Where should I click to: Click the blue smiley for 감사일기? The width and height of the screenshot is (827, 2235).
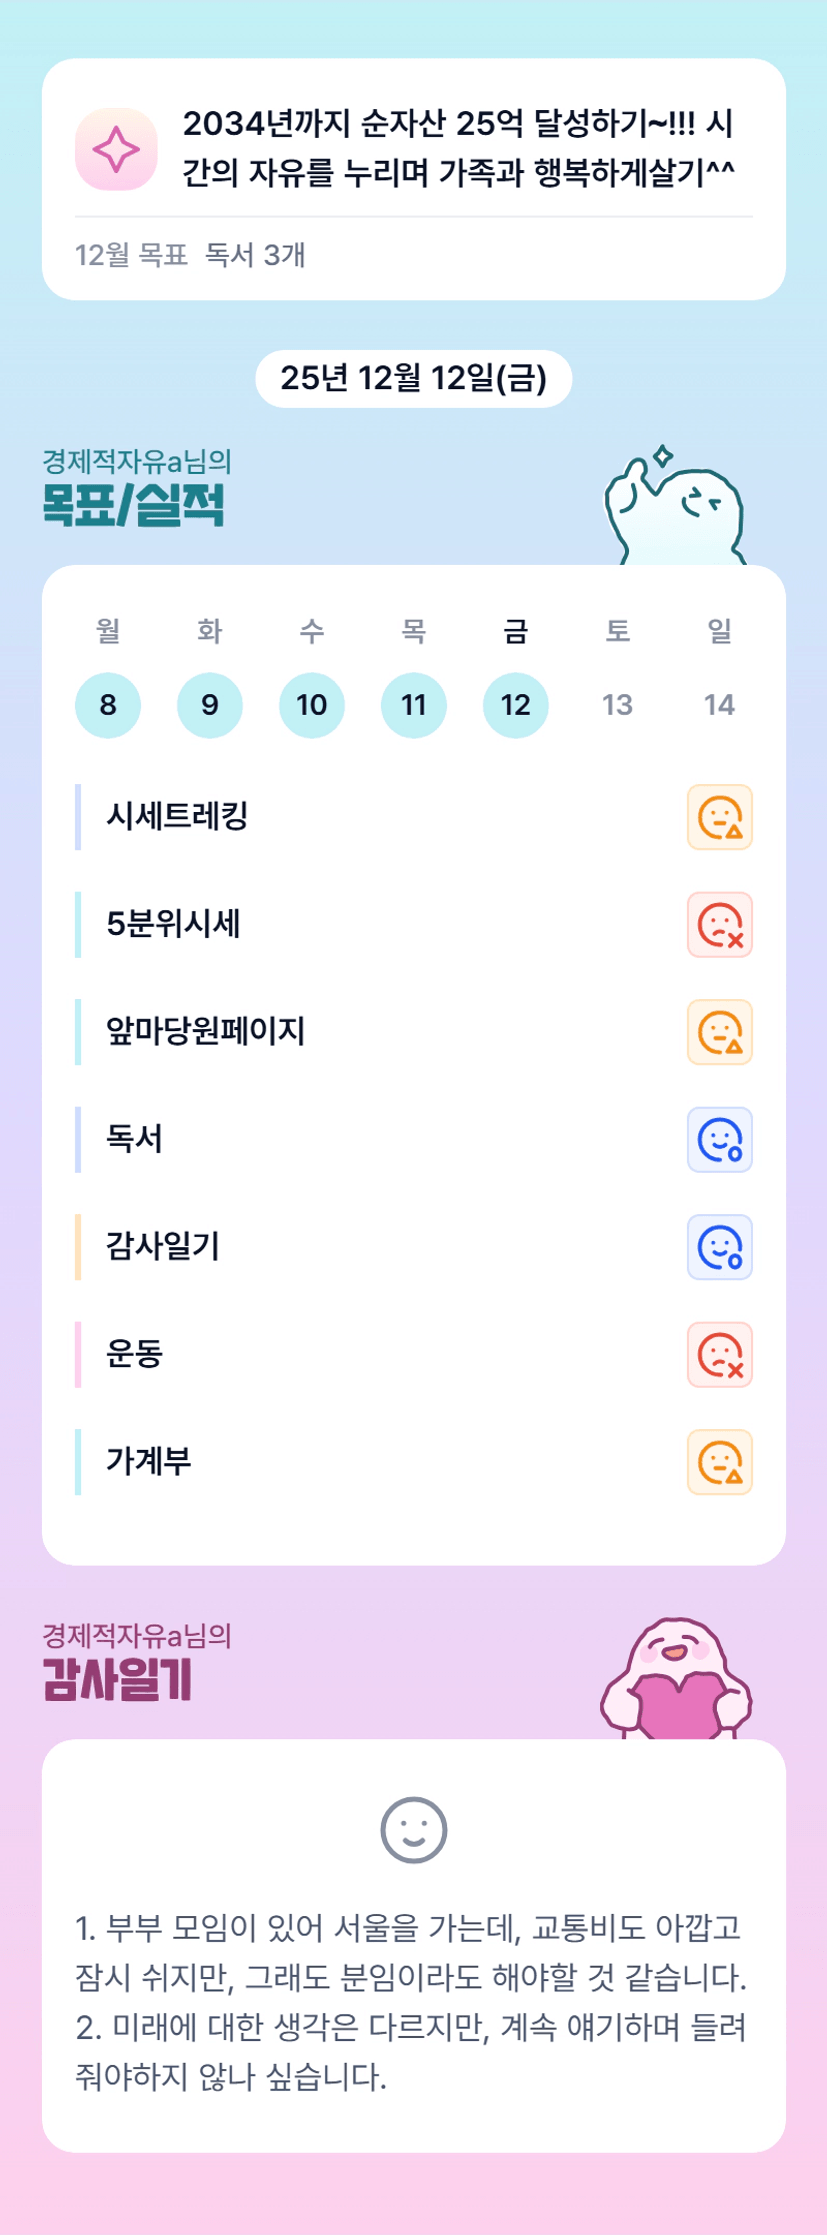tap(719, 1247)
